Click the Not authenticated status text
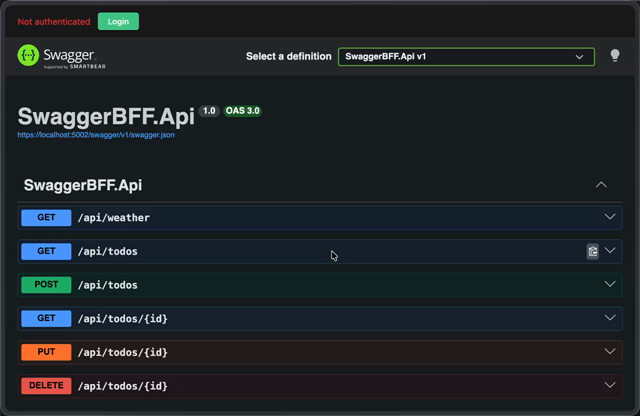Image resolution: width=640 pixels, height=416 pixels. (x=54, y=22)
